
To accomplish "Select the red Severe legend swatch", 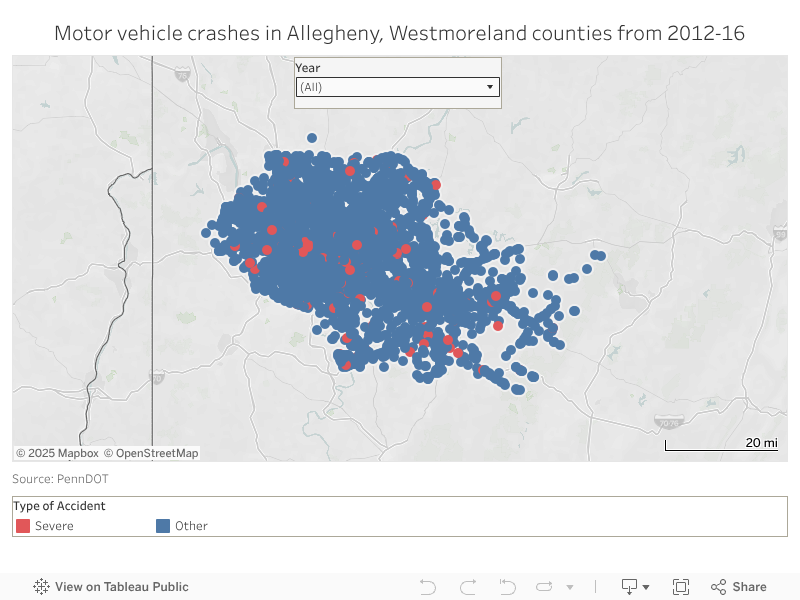I will [23, 526].
